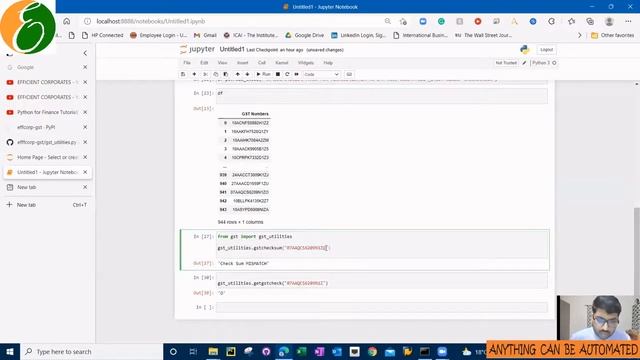Rename notebook by clicking Untitled1 title
The width and height of the screenshot is (640, 360).
(x=232, y=49)
